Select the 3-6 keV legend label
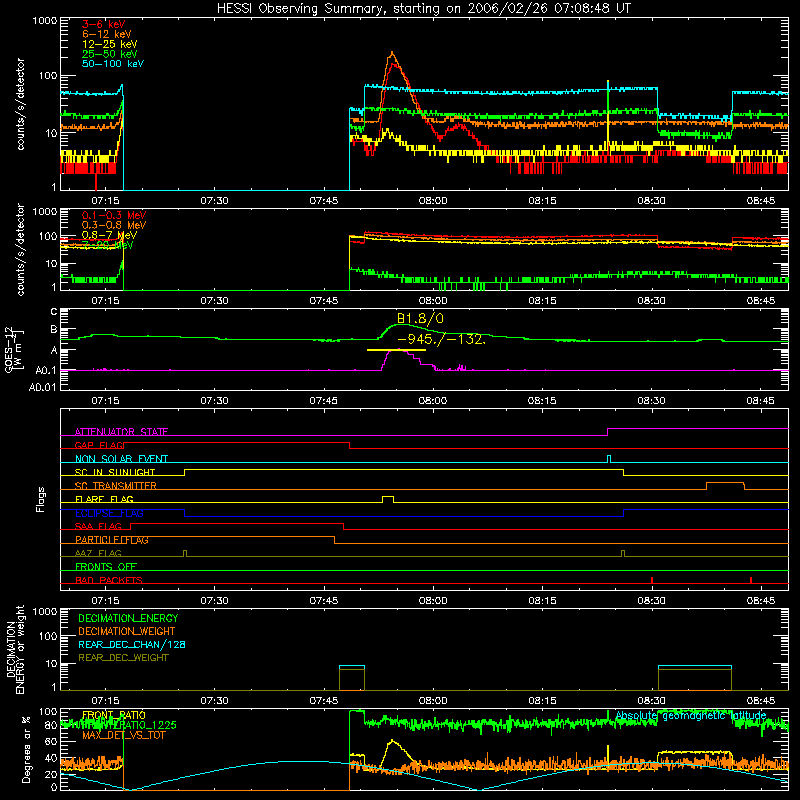The height and width of the screenshot is (800, 800). [103, 24]
